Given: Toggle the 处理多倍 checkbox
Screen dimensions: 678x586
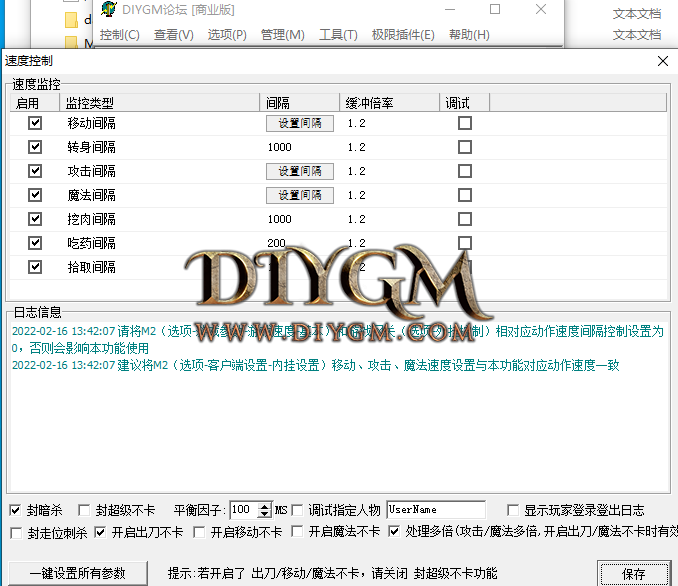Looking at the screenshot, I should 394,531.
